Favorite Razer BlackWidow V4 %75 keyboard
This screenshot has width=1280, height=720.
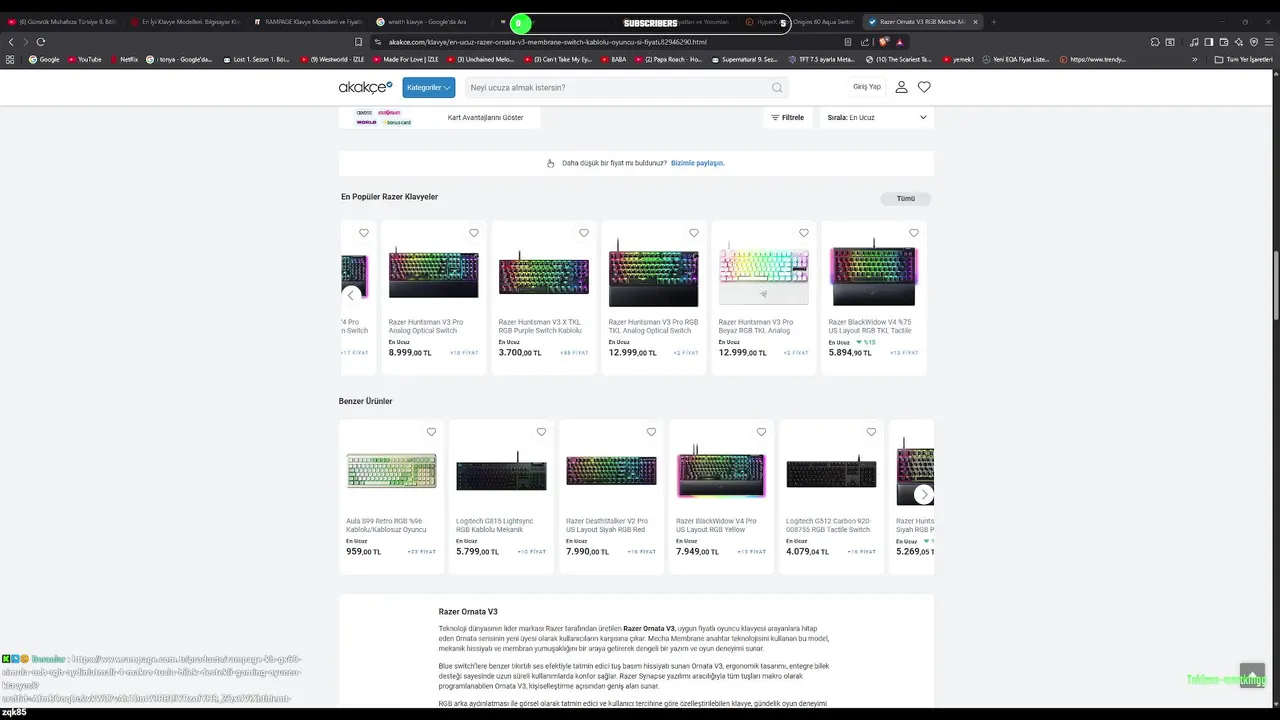point(914,233)
